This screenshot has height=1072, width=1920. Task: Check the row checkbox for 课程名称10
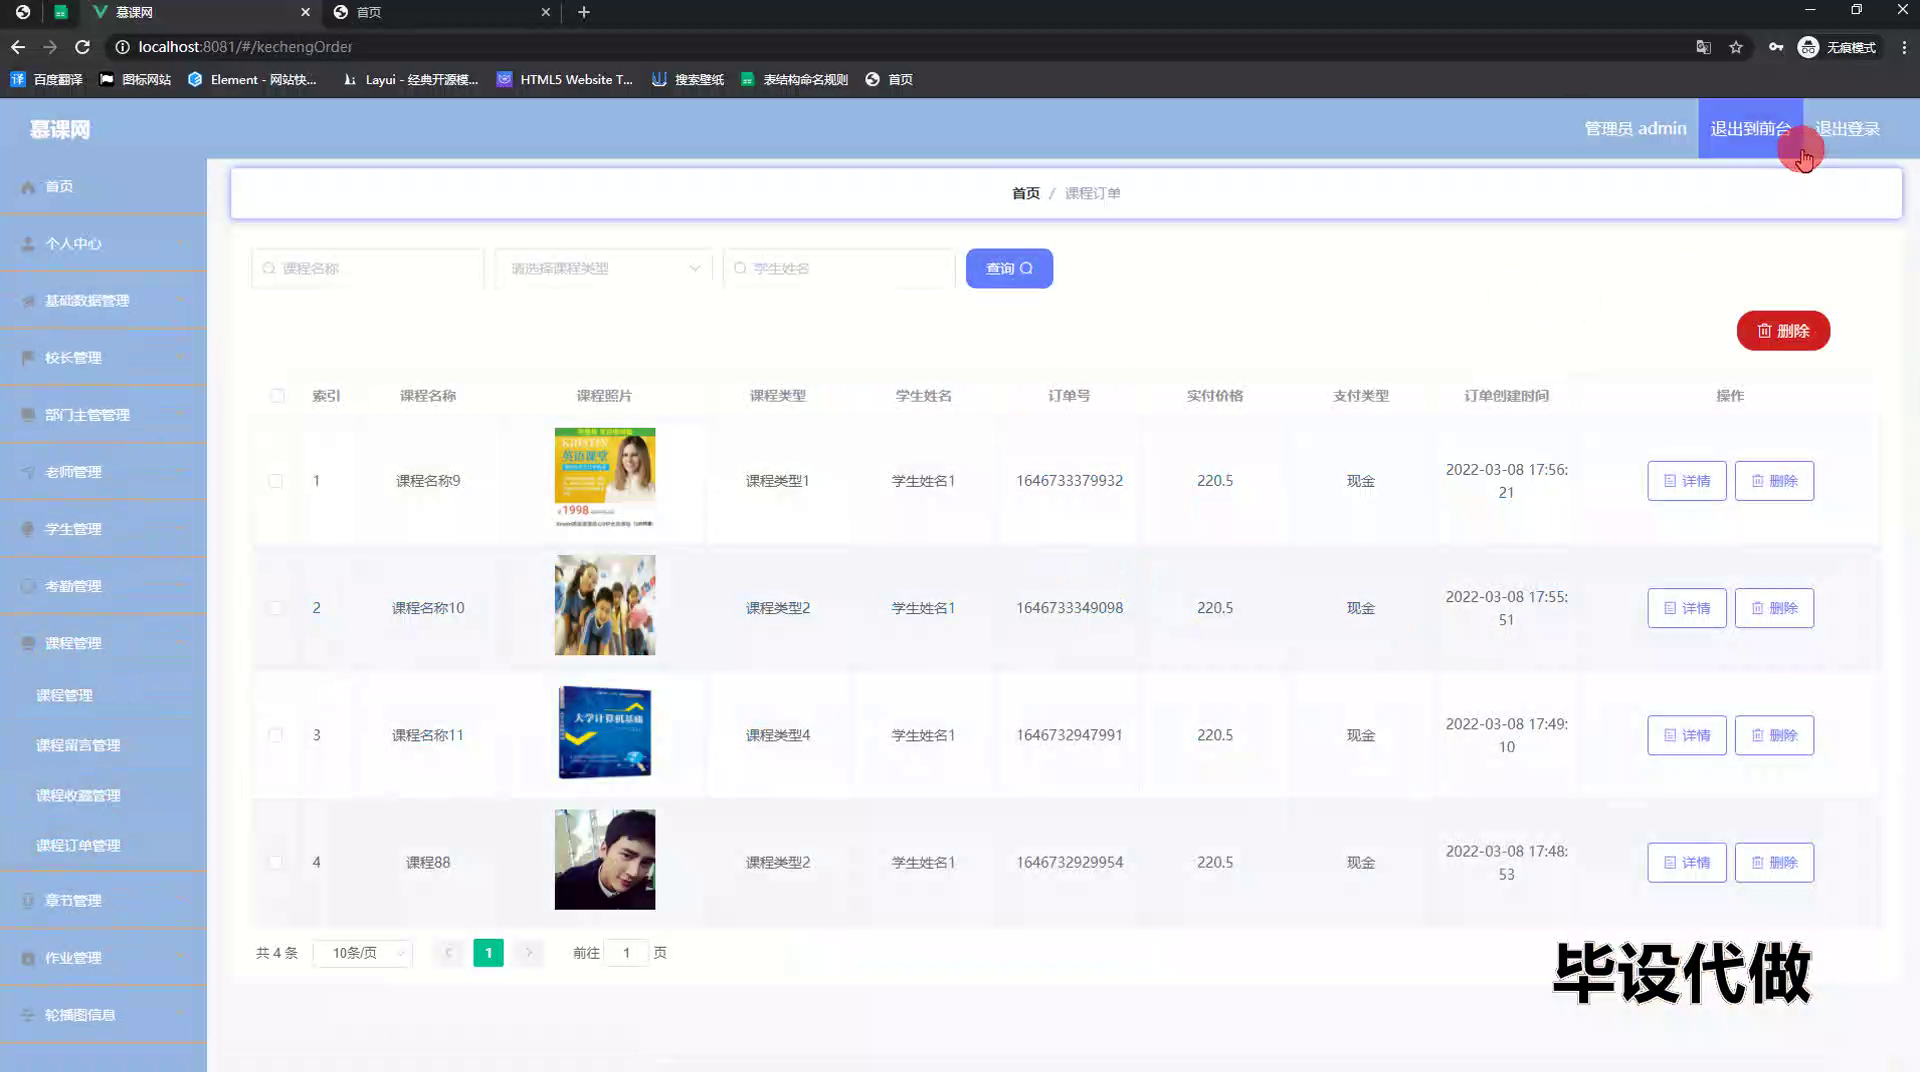point(275,607)
